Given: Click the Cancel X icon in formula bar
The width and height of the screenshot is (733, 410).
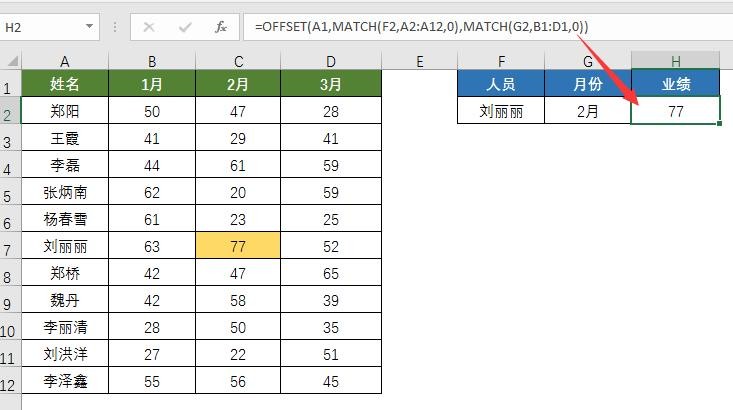Looking at the screenshot, I should (149, 27).
